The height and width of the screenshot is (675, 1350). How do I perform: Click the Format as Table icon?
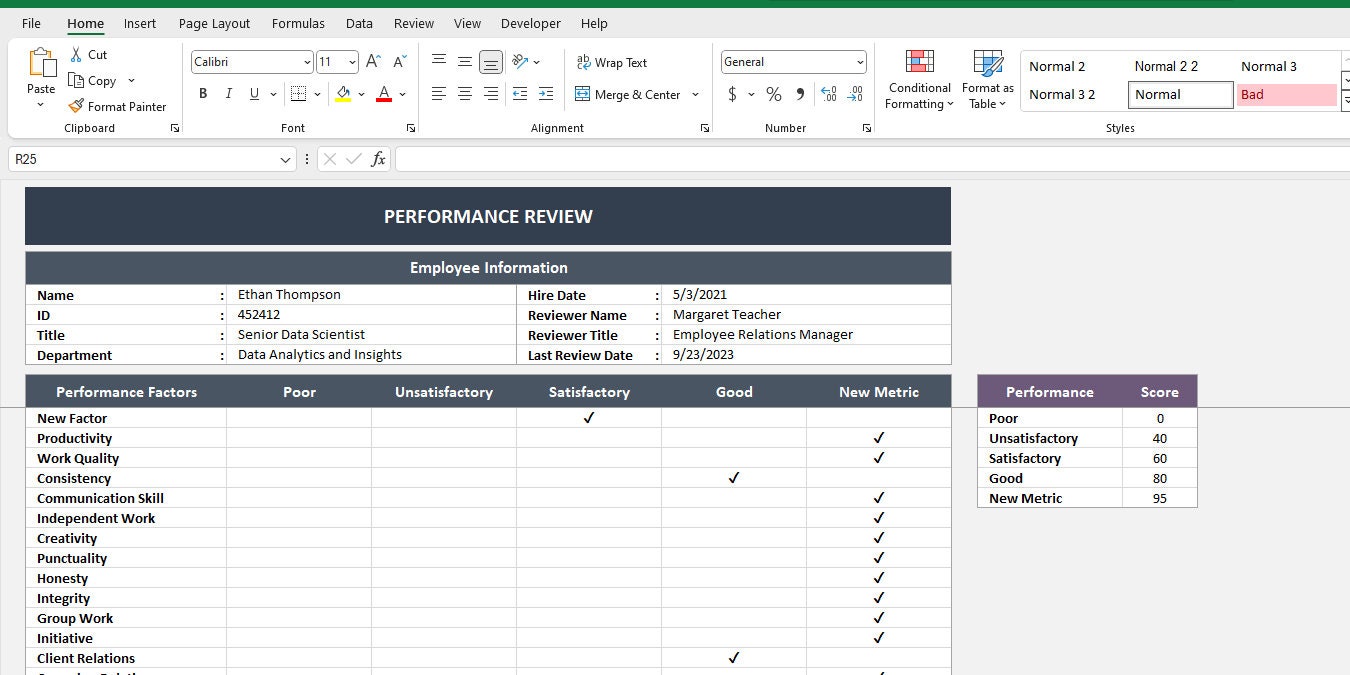(x=987, y=80)
